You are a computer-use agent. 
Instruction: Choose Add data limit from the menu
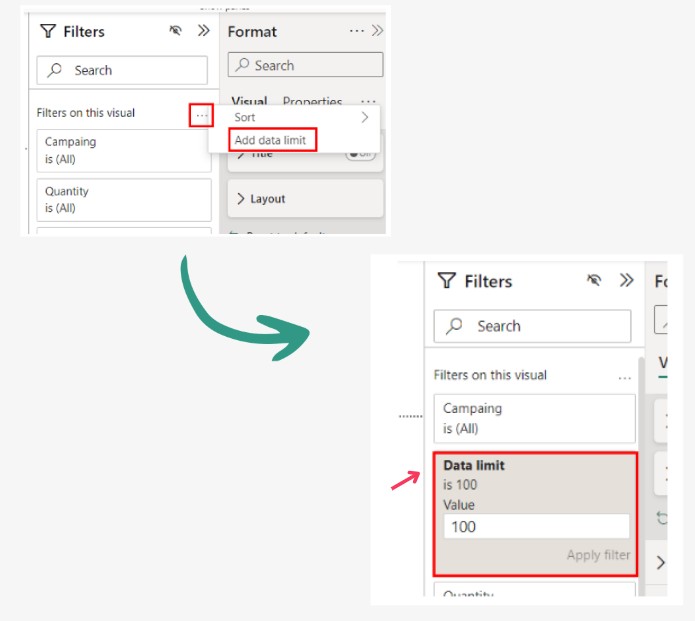pos(270,140)
